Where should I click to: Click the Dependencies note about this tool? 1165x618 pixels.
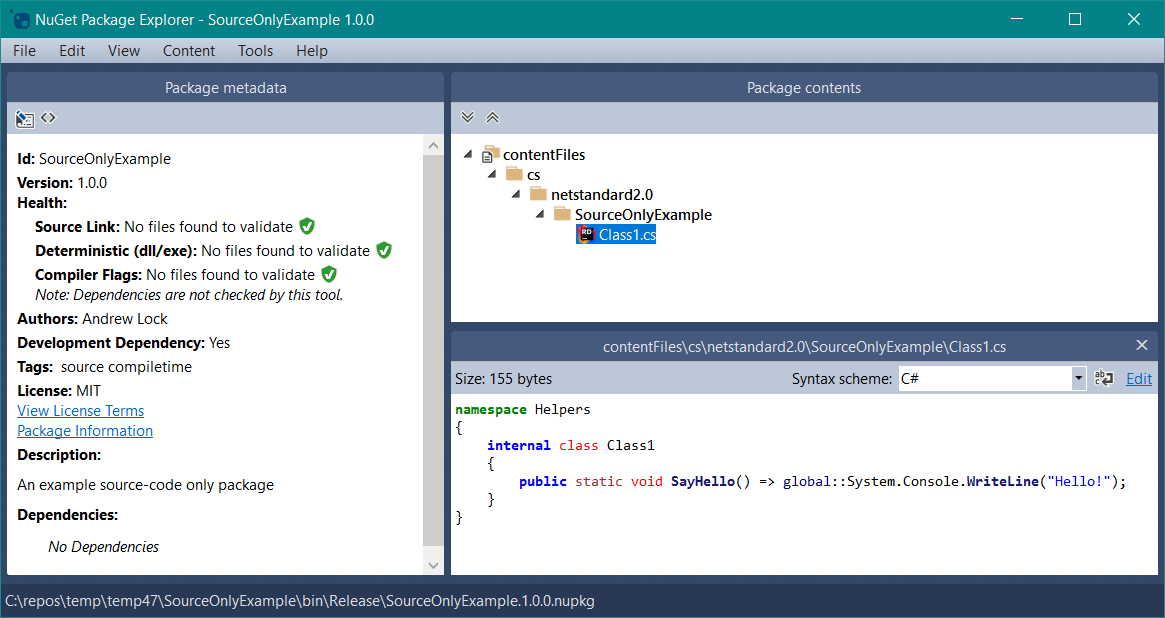(189, 295)
